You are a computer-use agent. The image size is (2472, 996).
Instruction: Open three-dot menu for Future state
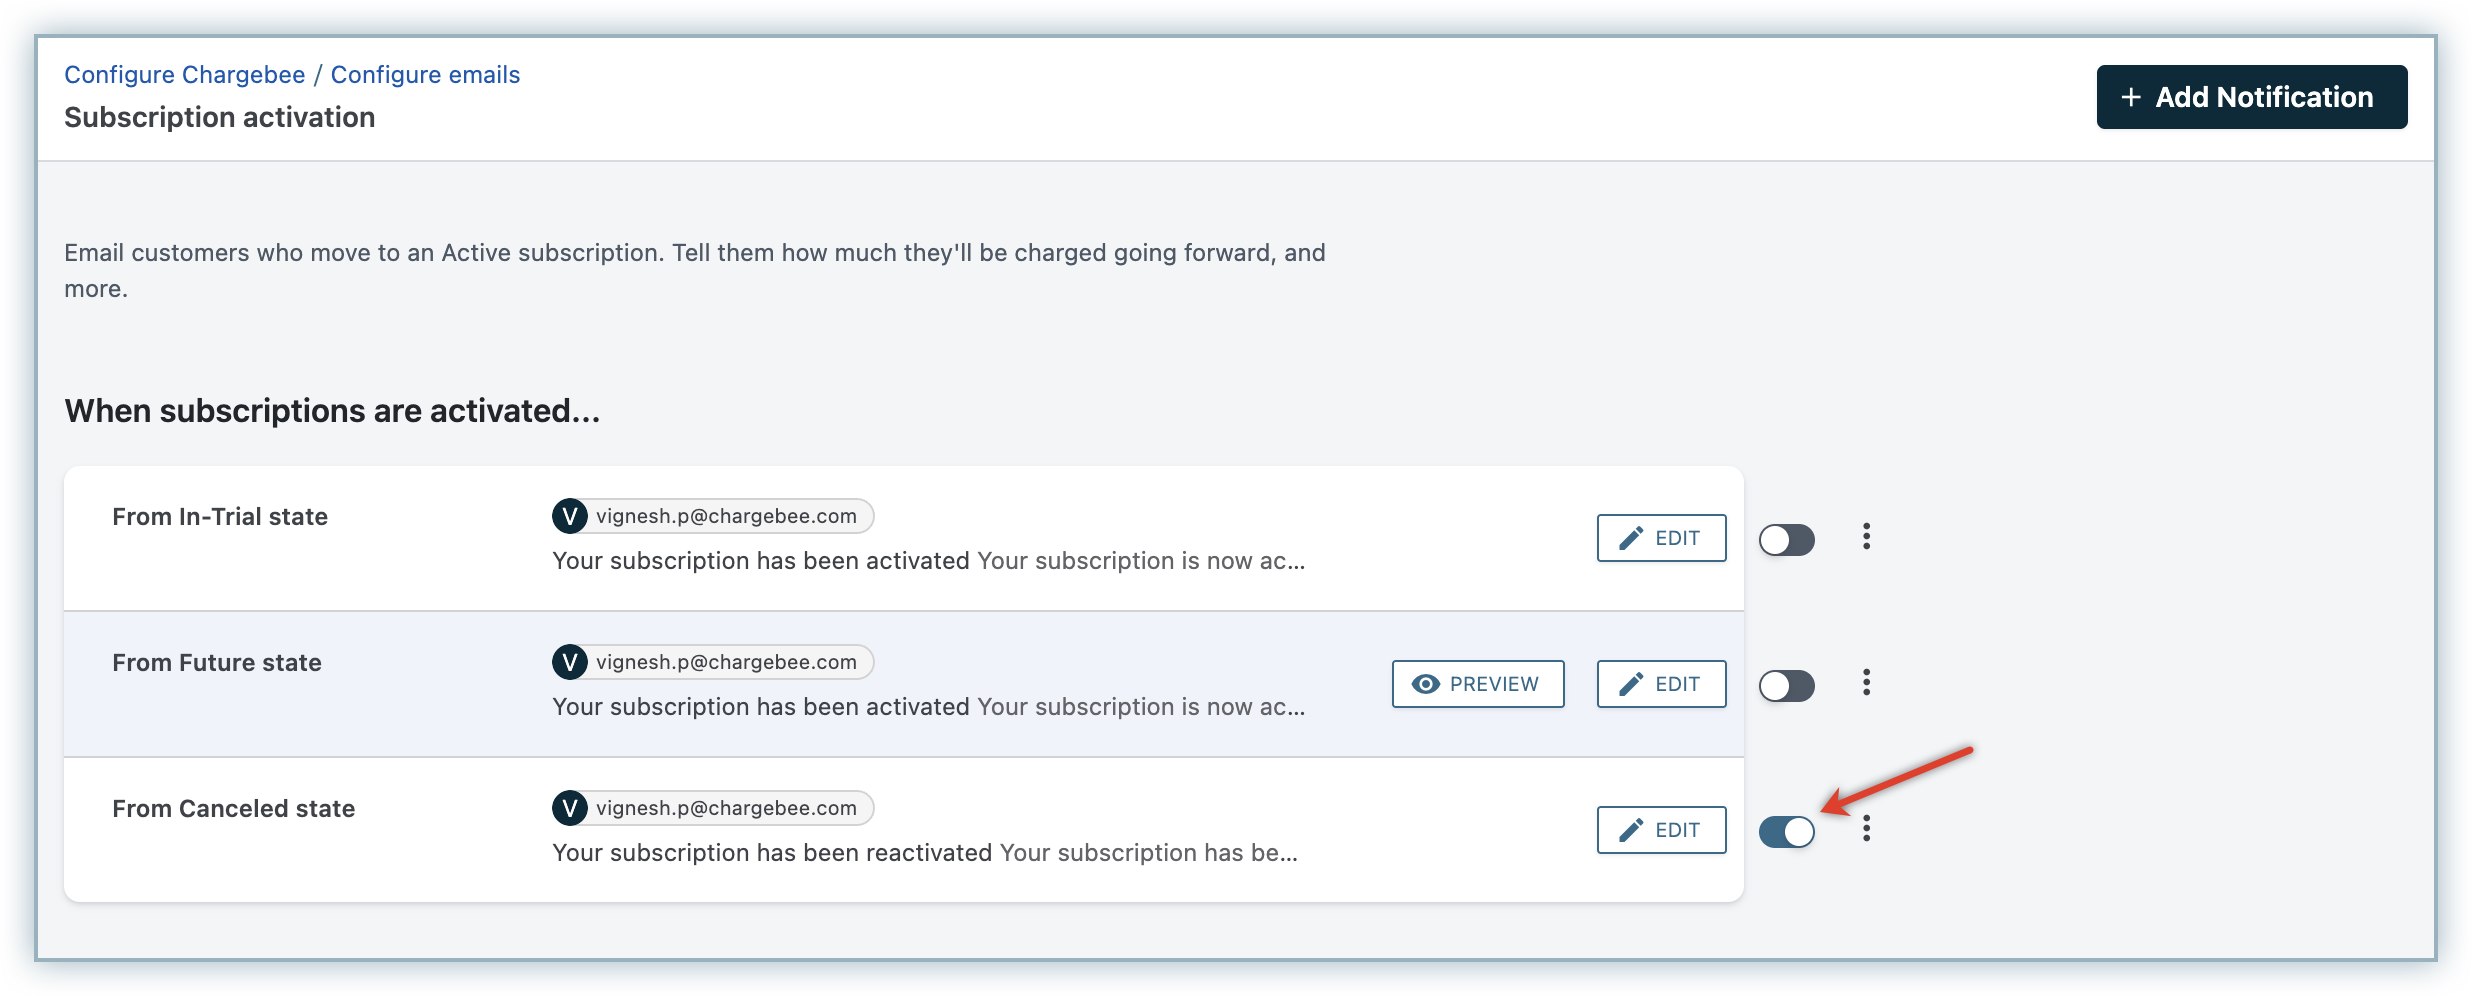pos(1866,683)
